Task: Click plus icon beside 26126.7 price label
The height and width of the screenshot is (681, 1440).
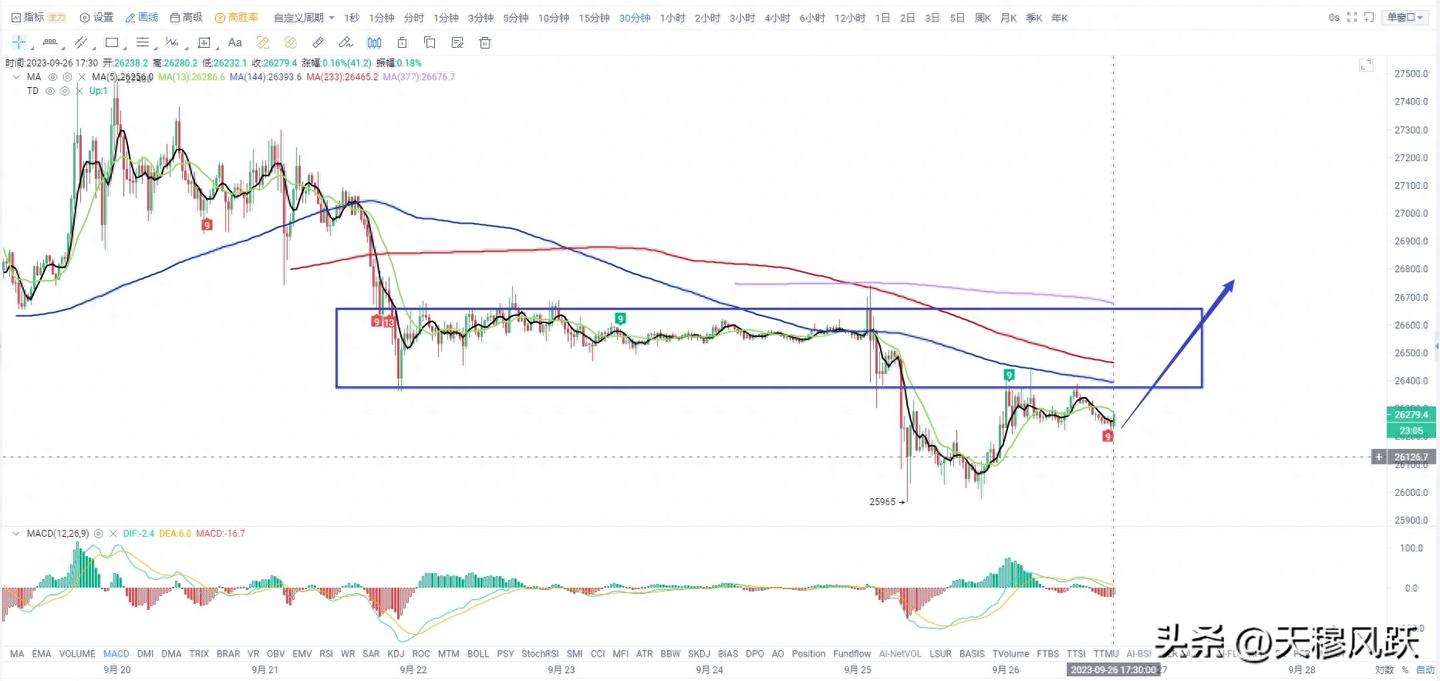Action: point(1379,457)
